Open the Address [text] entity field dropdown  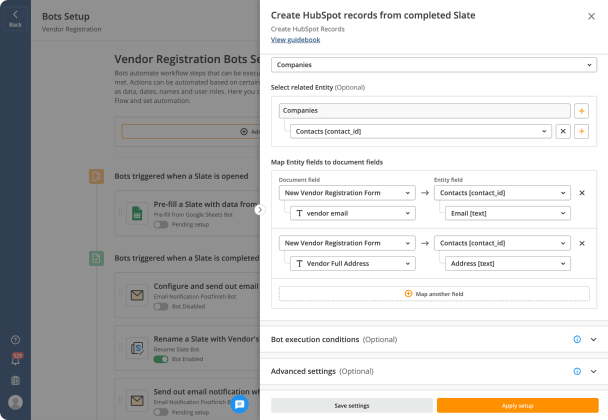(508, 264)
